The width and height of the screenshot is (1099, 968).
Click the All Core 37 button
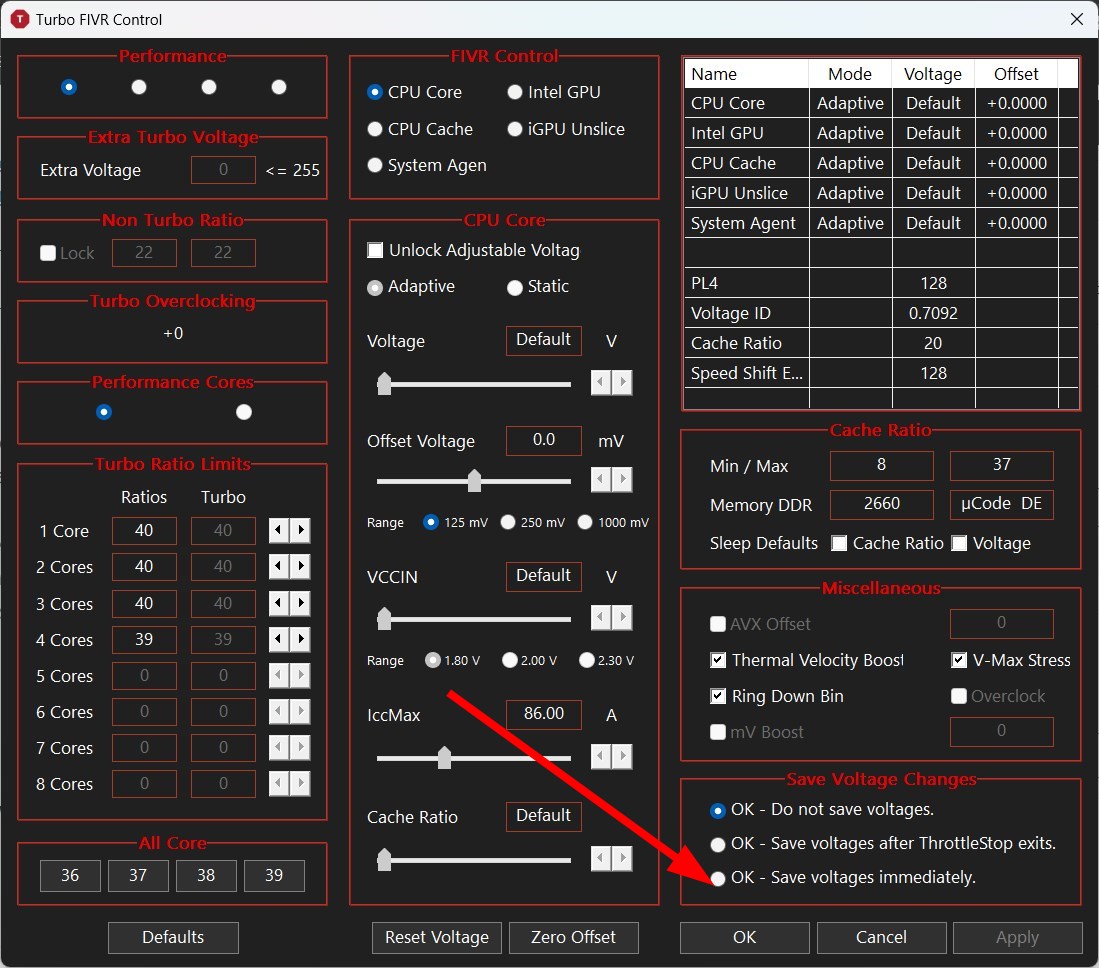tap(138, 875)
